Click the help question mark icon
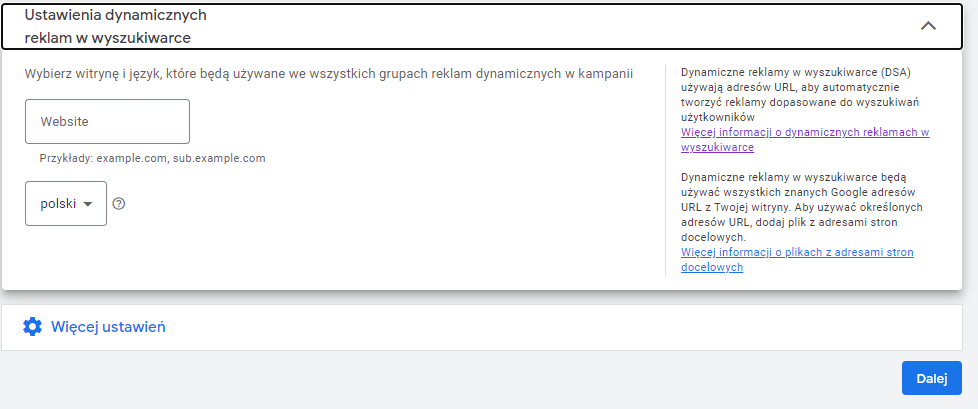The image size is (978, 409). [x=119, y=204]
